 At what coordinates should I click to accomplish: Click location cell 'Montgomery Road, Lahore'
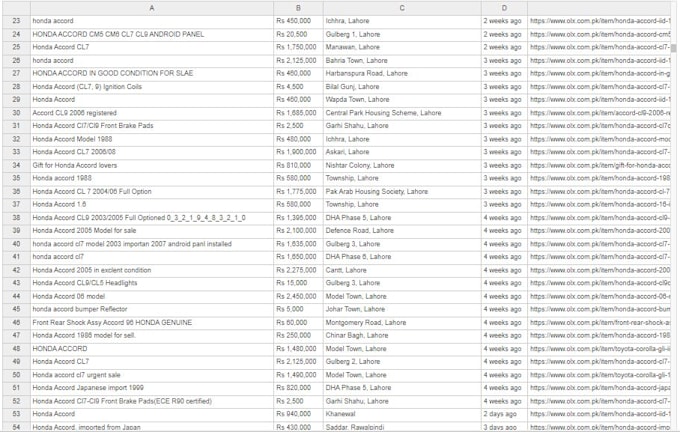tap(402, 323)
